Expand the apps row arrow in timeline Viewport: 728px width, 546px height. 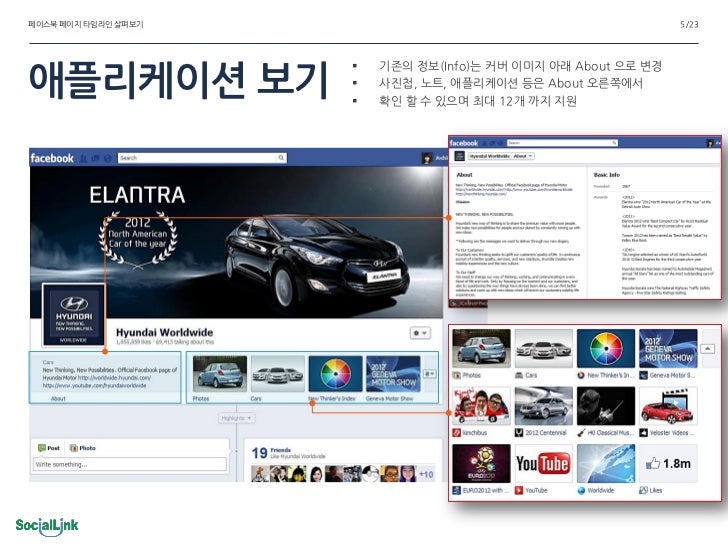click(429, 374)
